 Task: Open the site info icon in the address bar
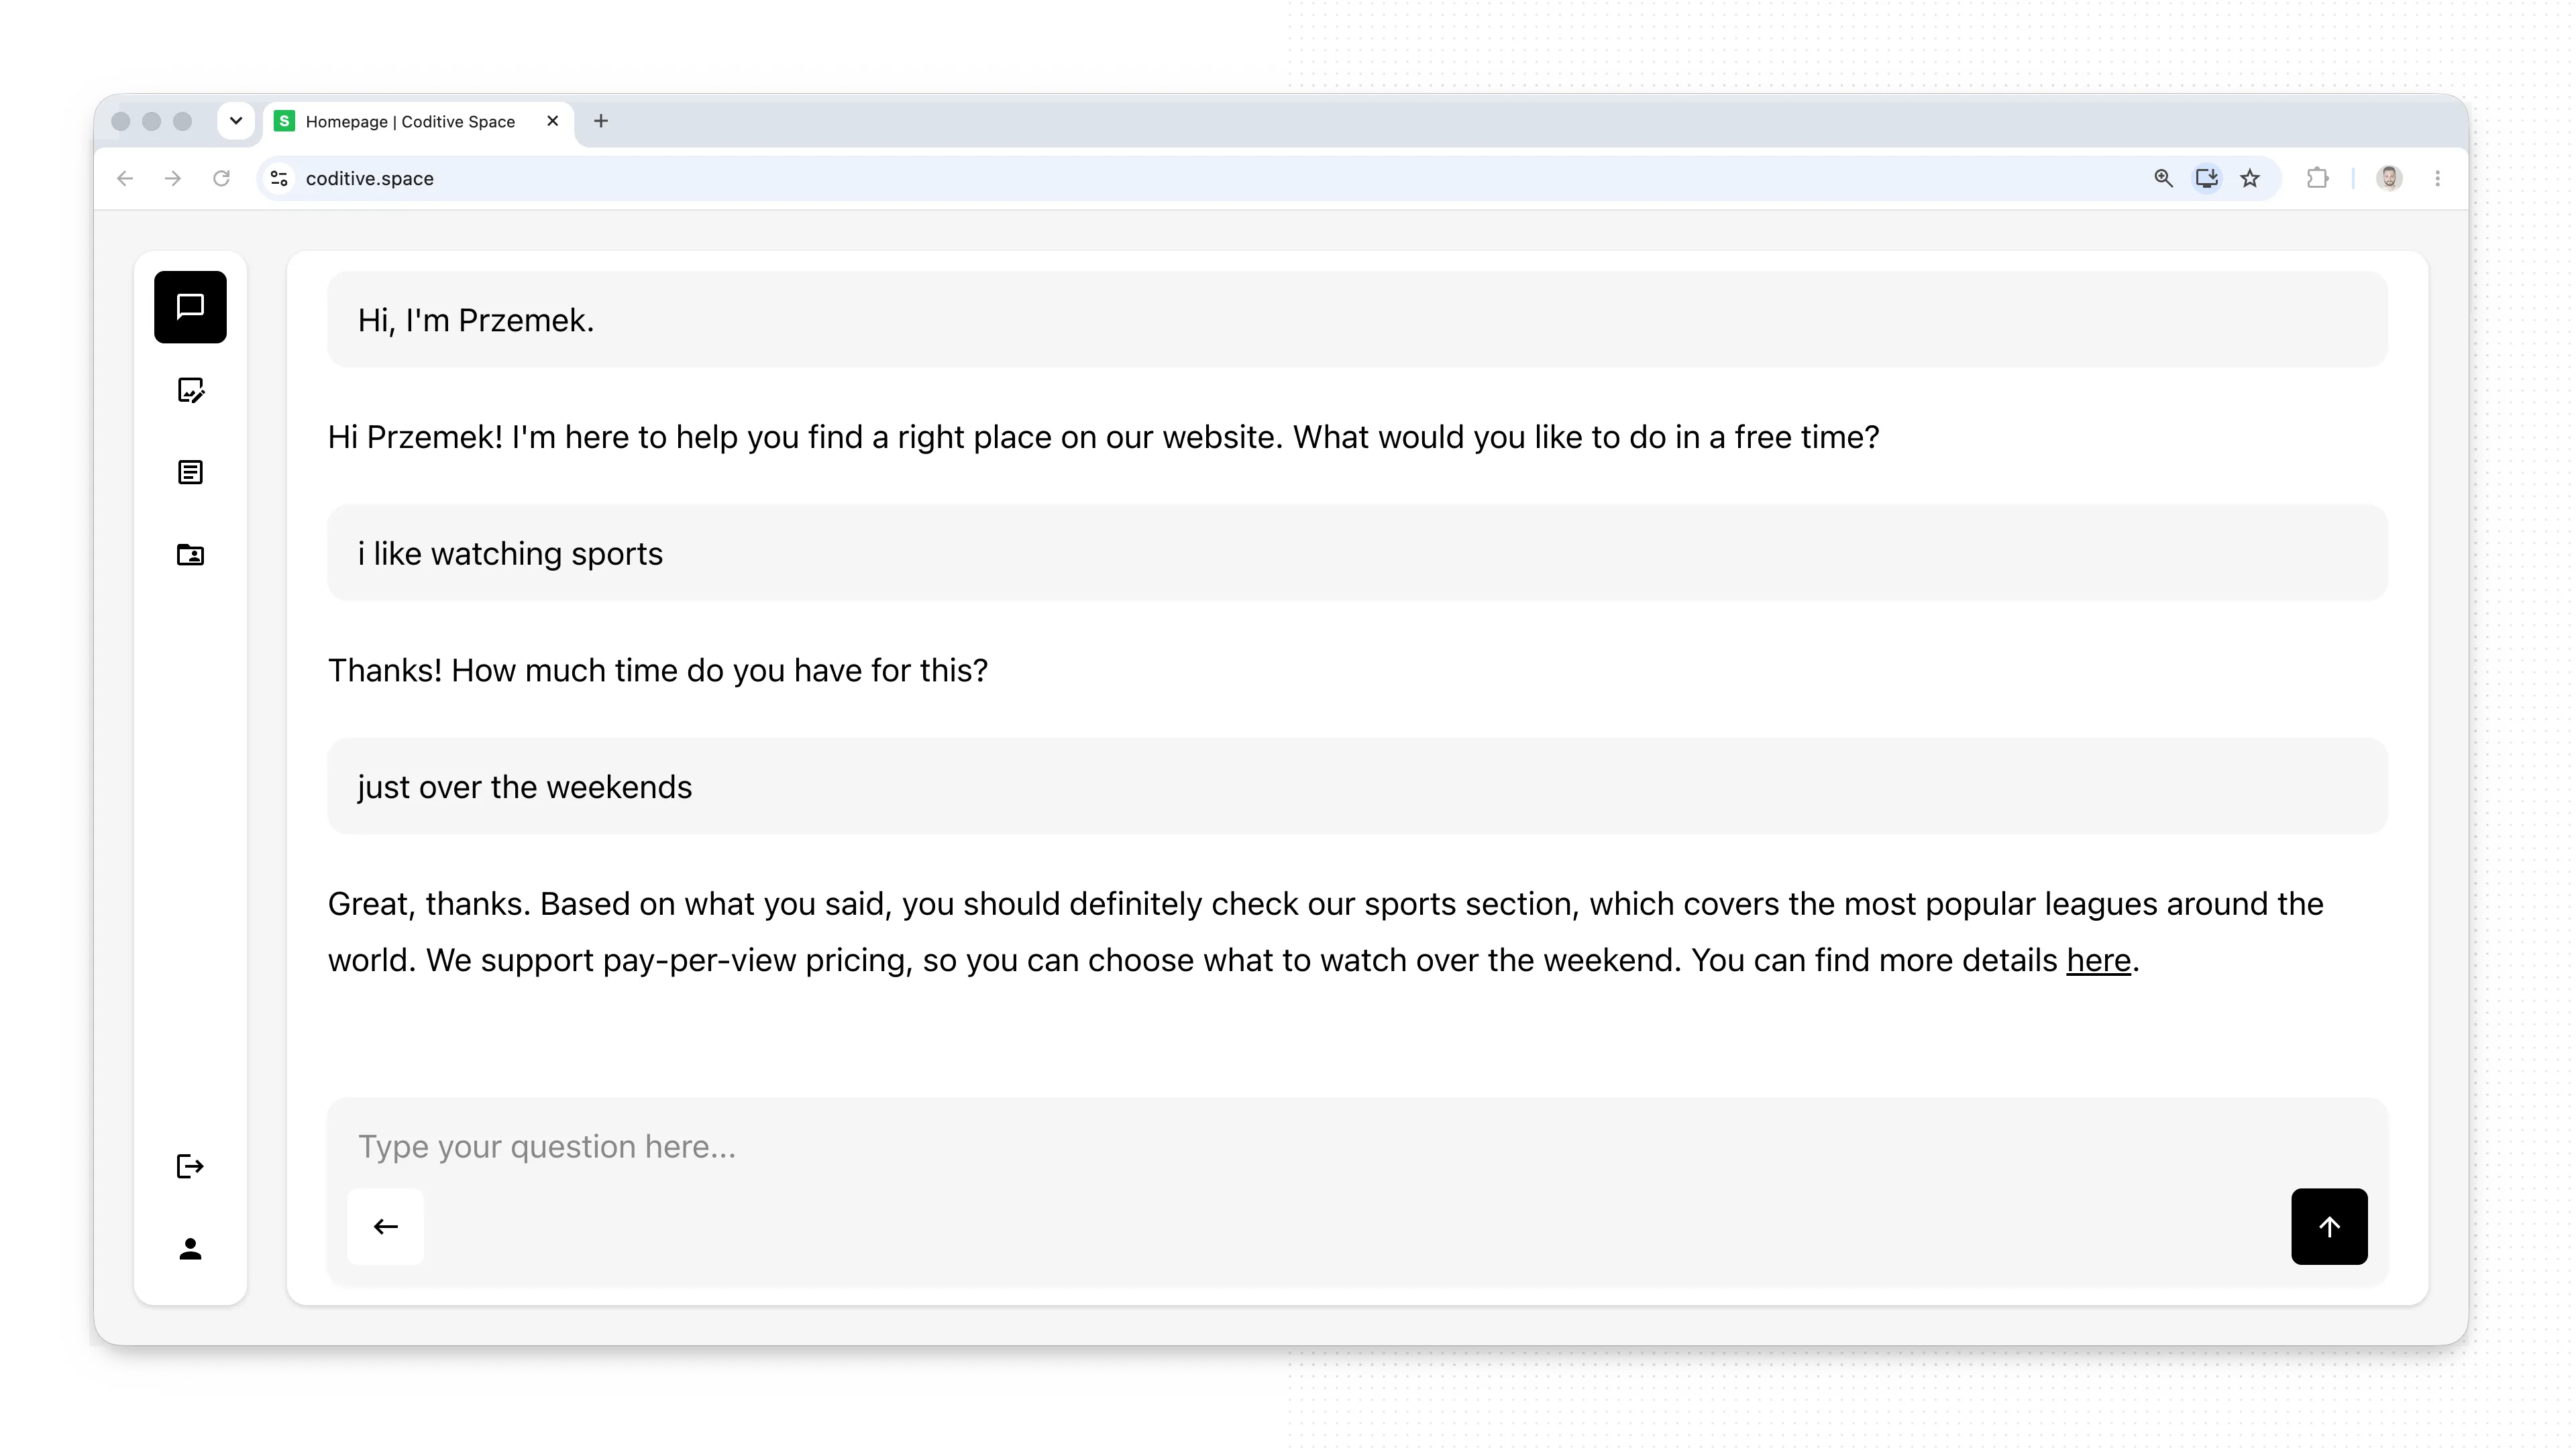click(x=279, y=178)
